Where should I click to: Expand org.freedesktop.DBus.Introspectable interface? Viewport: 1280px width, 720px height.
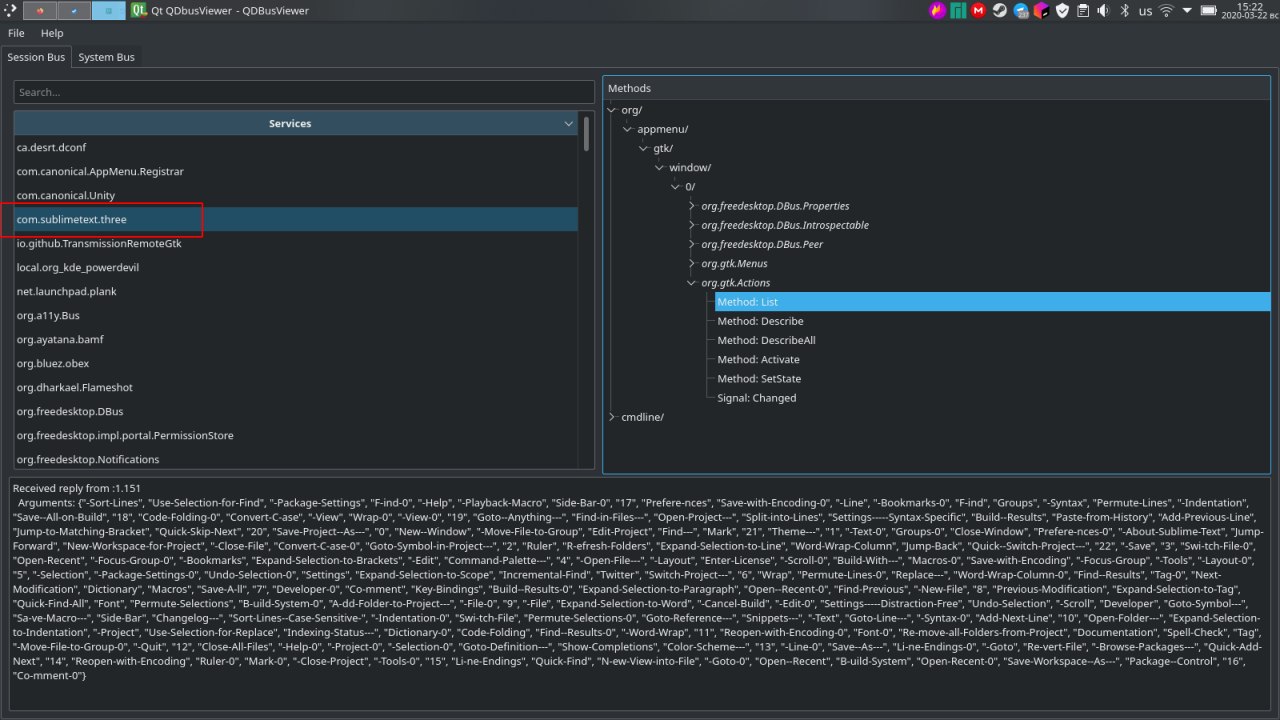coord(692,225)
